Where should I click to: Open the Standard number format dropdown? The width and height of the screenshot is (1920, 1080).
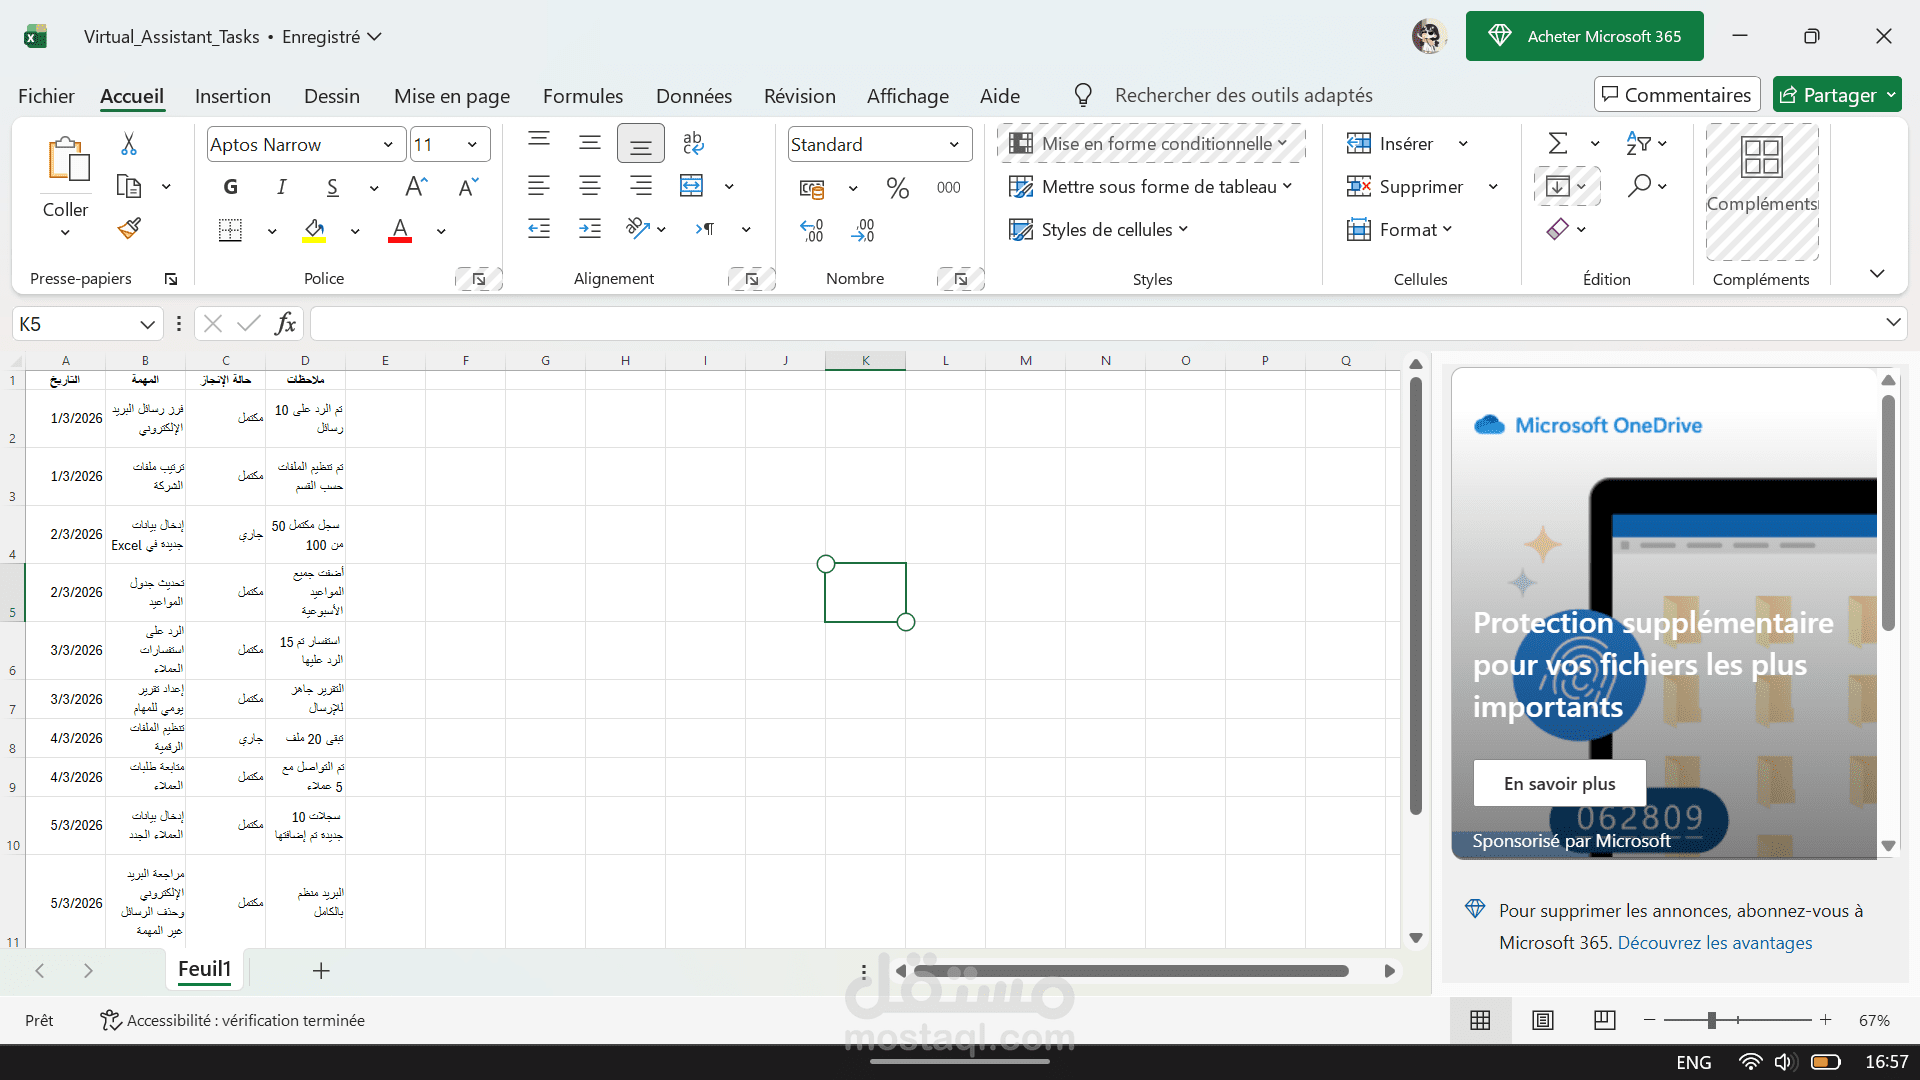tap(954, 144)
